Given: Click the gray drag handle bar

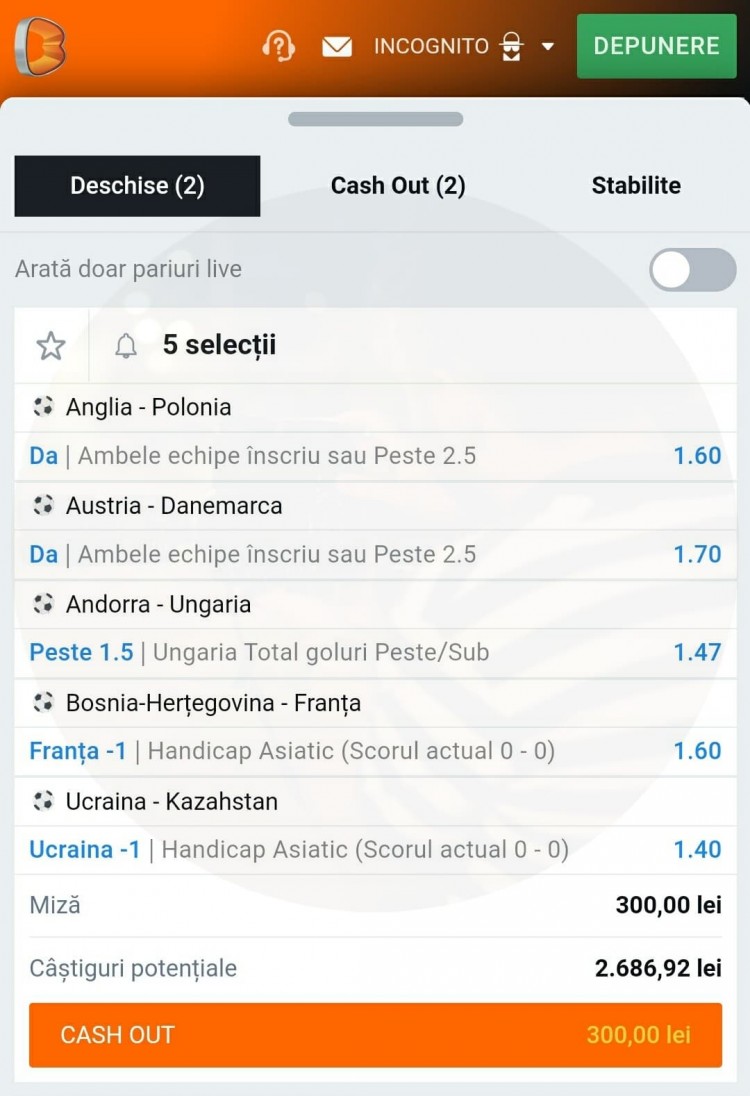Looking at the screenshot, I should click(375, 119).
